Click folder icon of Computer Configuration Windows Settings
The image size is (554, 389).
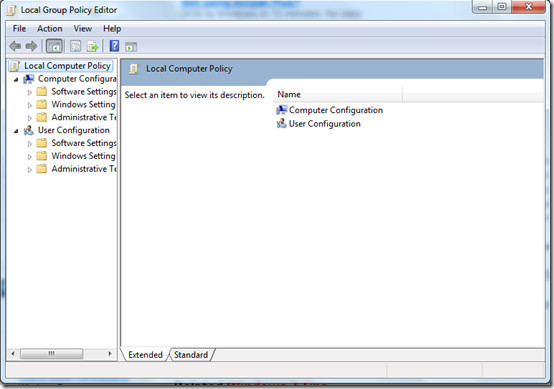pyautogui.click(x=42, y=105)
